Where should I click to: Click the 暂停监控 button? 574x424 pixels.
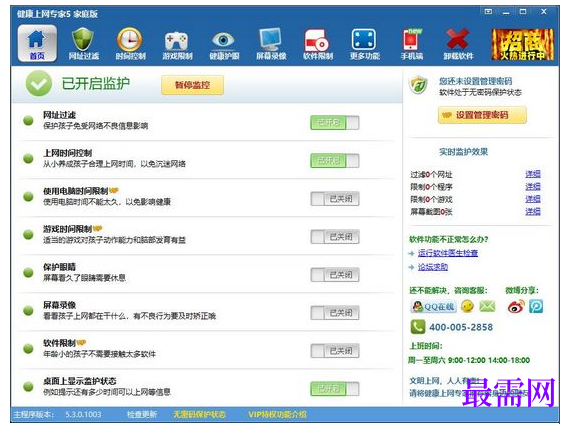tap(192, 85)
